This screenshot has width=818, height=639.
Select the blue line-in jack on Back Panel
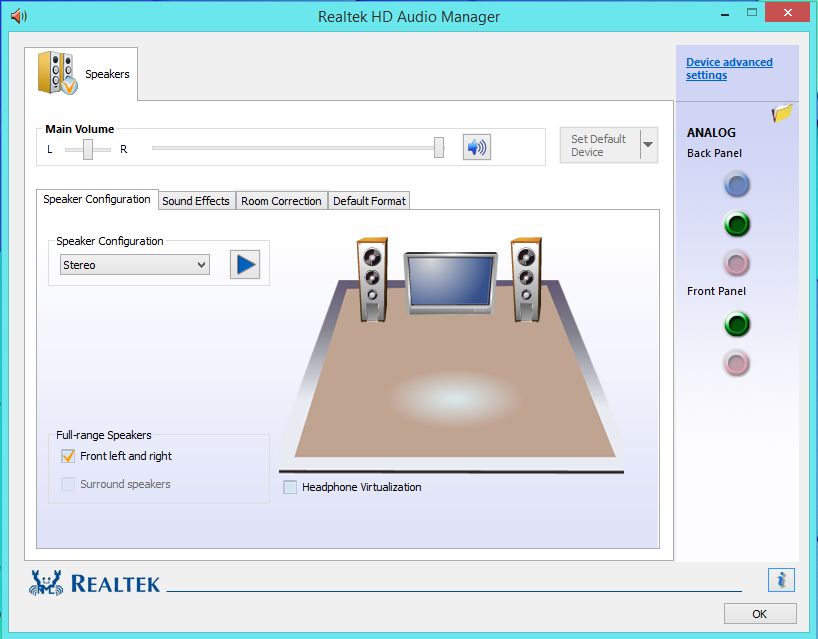[x=736, y=184]
